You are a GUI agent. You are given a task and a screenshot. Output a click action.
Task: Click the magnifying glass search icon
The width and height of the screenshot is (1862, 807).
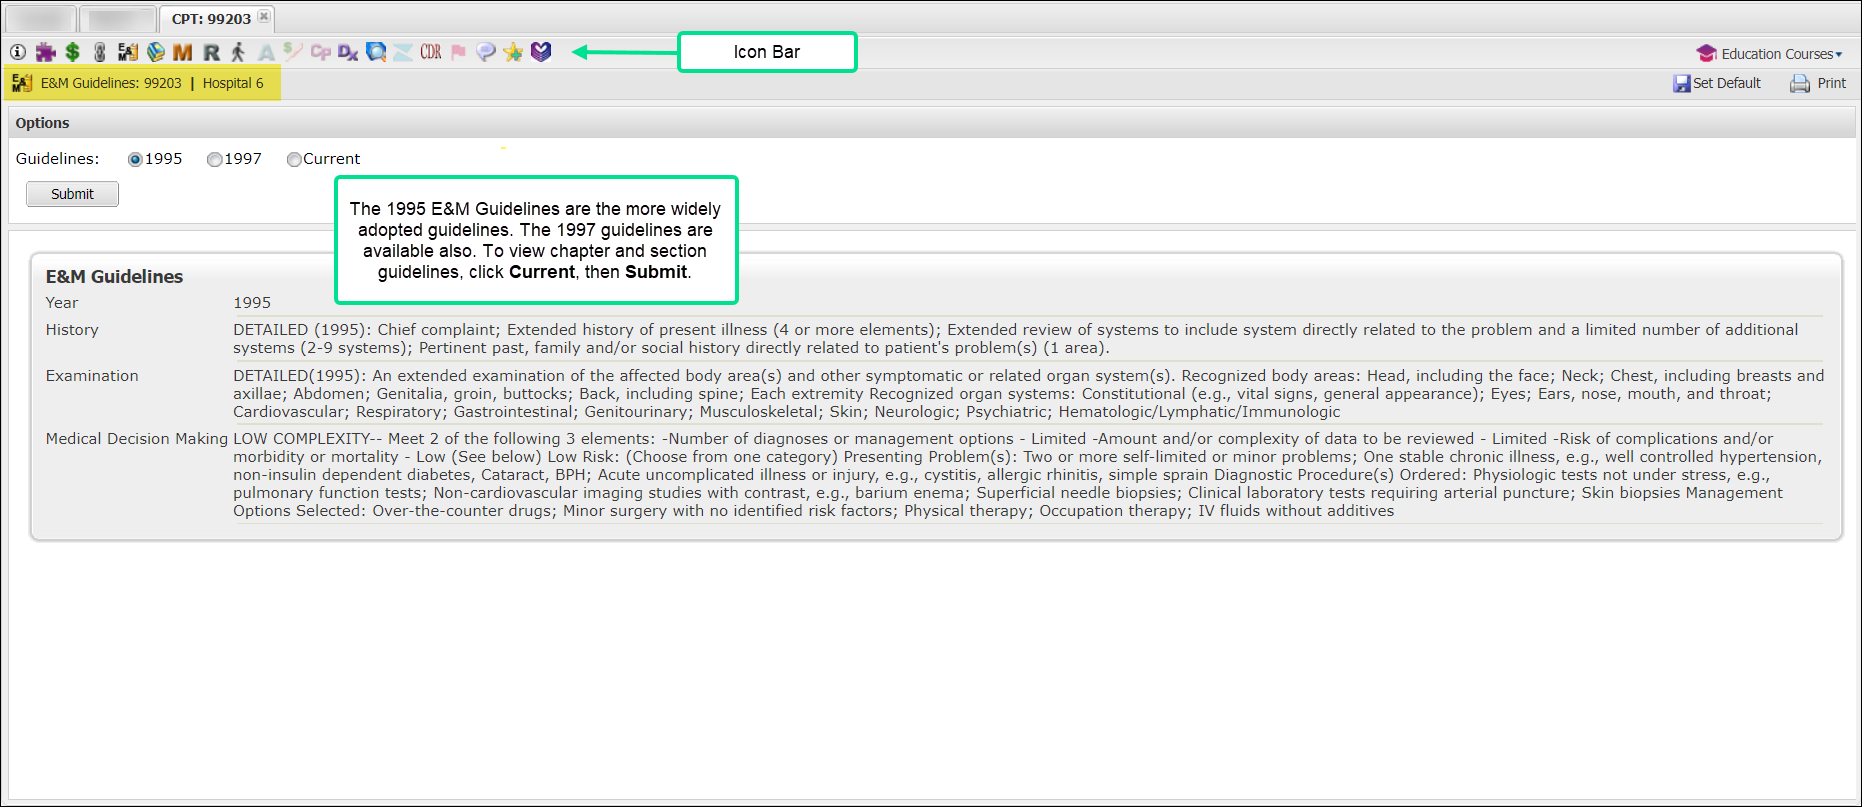coord(376,52)
